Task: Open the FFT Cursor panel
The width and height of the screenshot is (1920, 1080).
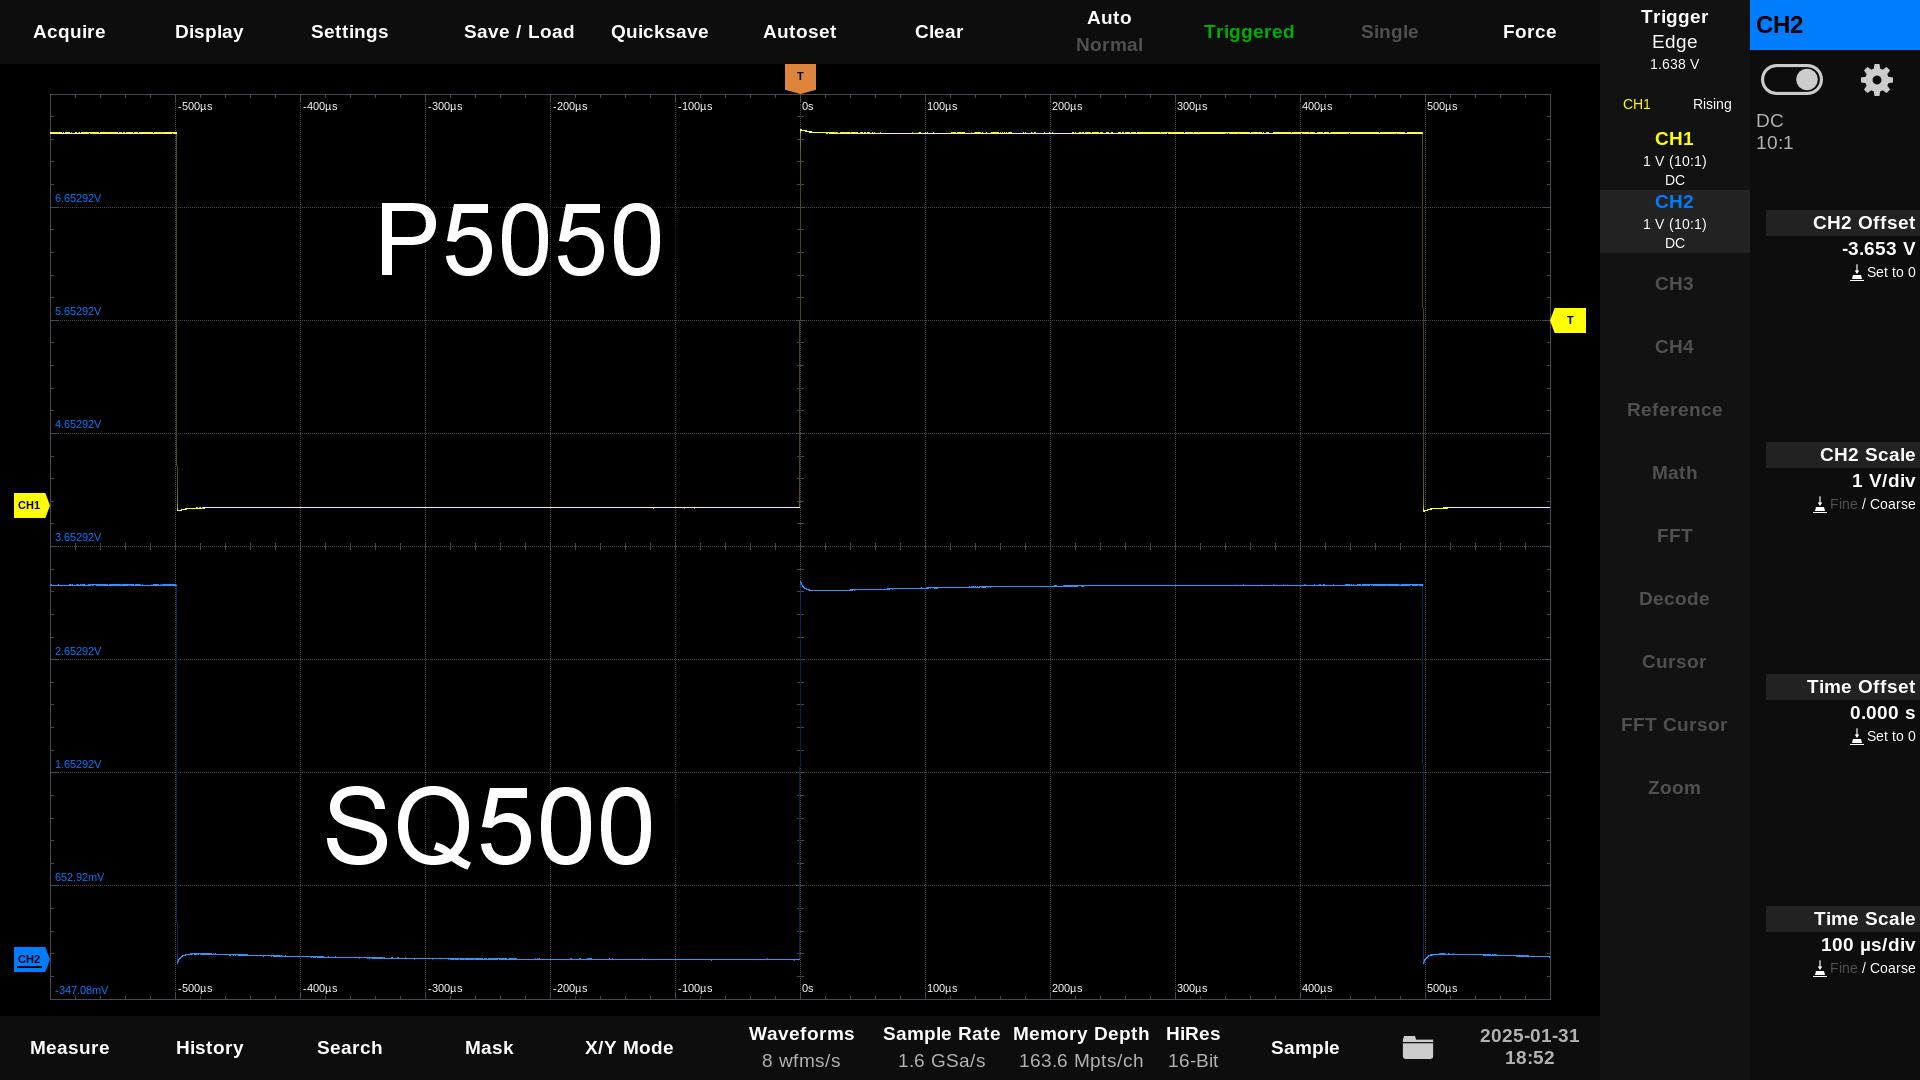Action: (1674, 725)
